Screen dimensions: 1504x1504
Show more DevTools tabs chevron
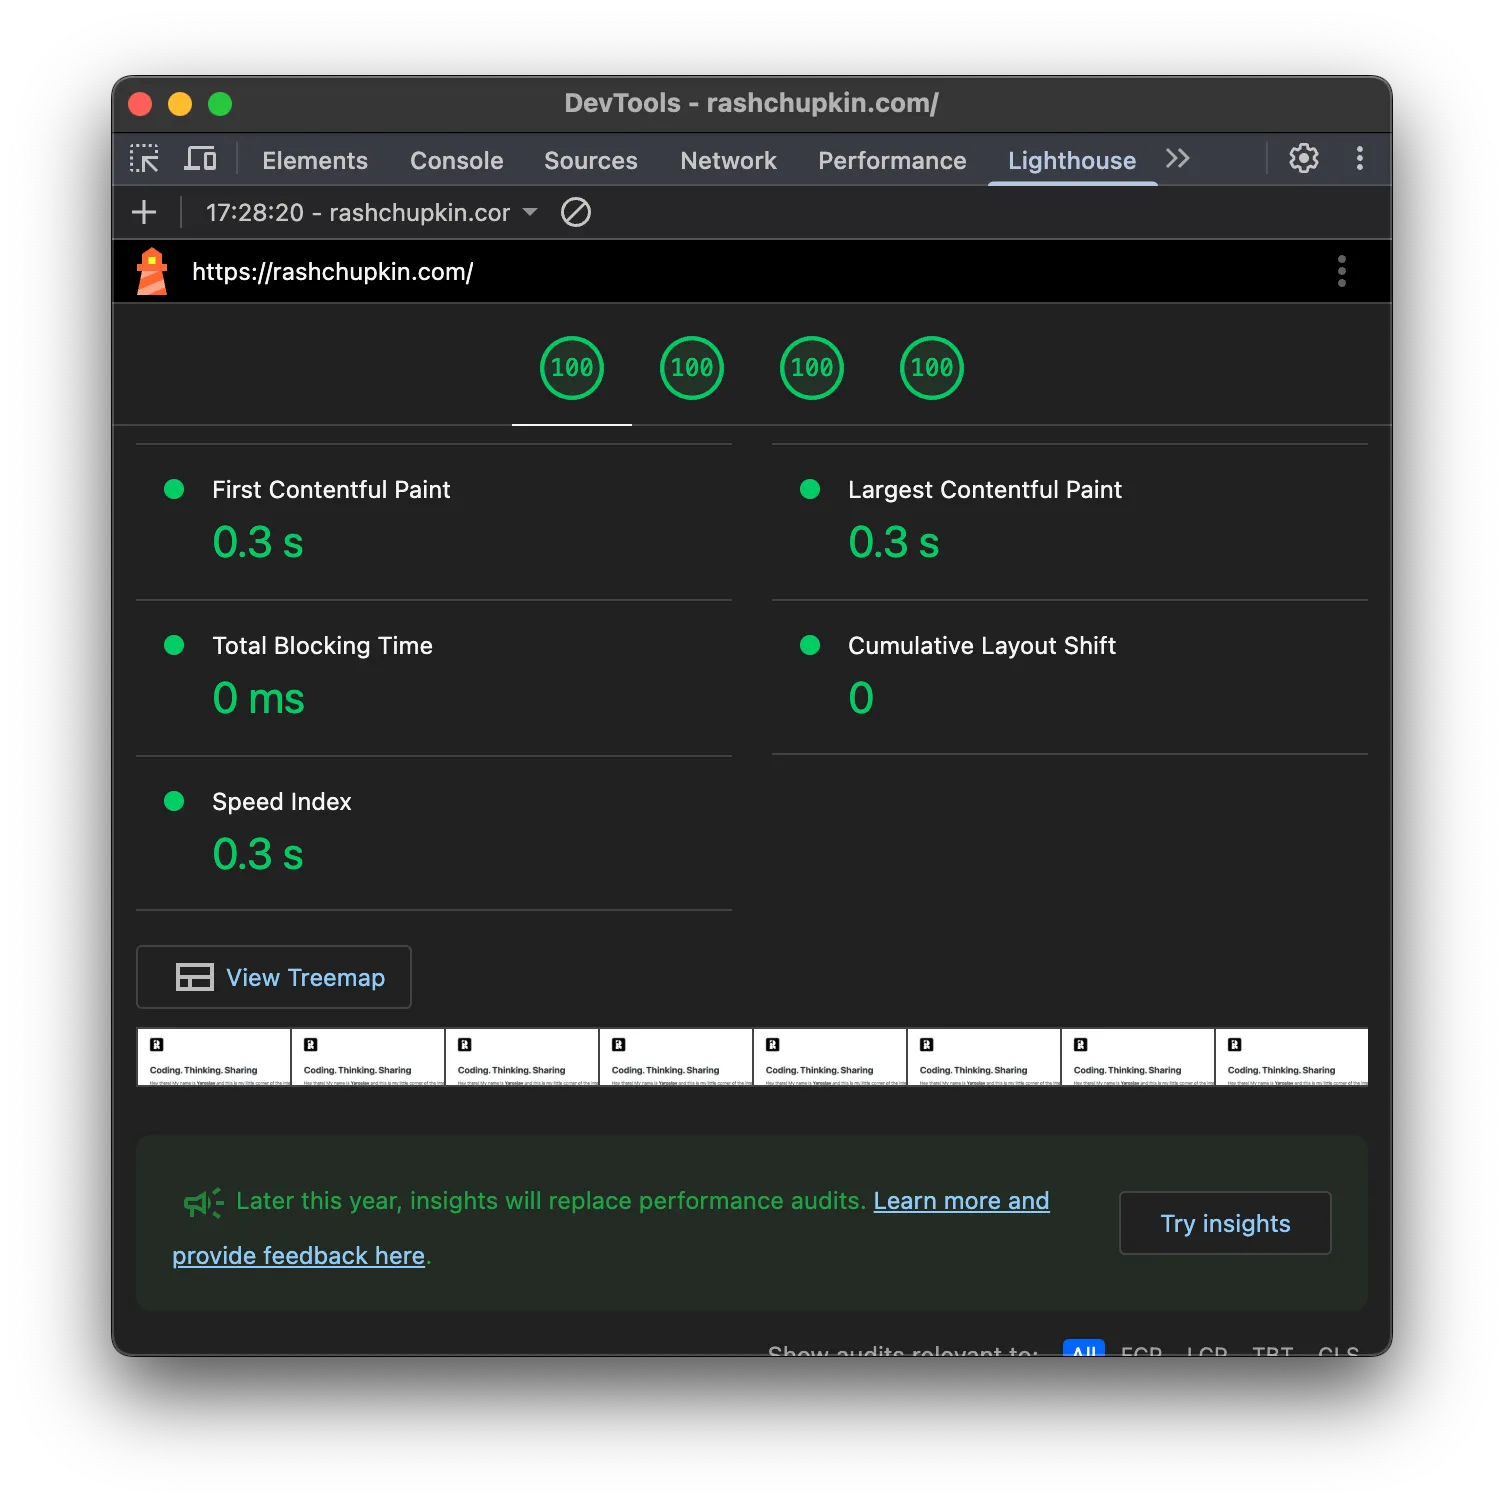pyautogui.click(x=1177, y=158)
